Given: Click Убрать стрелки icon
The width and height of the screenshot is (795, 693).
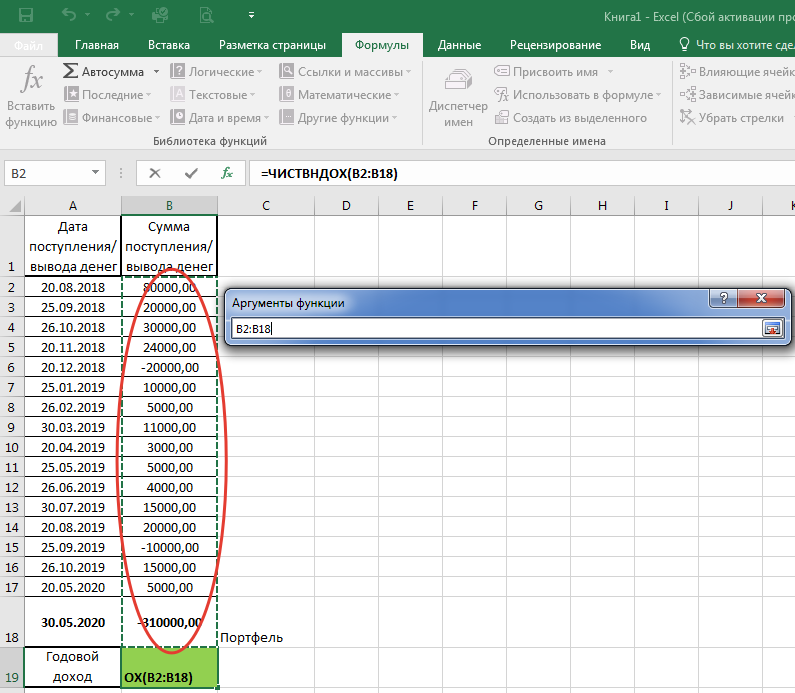Looking at the screenshot, I should coord(688,117).
